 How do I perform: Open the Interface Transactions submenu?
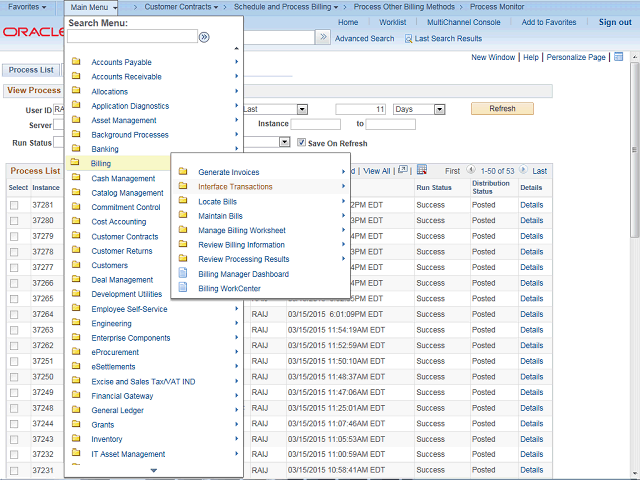pyautogui.click(x=235, y=187)
